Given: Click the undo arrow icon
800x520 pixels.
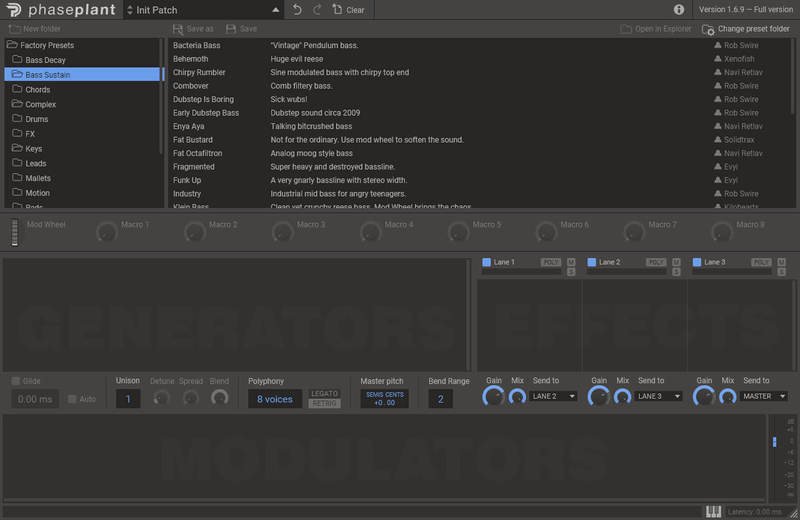Looking at the screenshot, I should coord(296,10).
